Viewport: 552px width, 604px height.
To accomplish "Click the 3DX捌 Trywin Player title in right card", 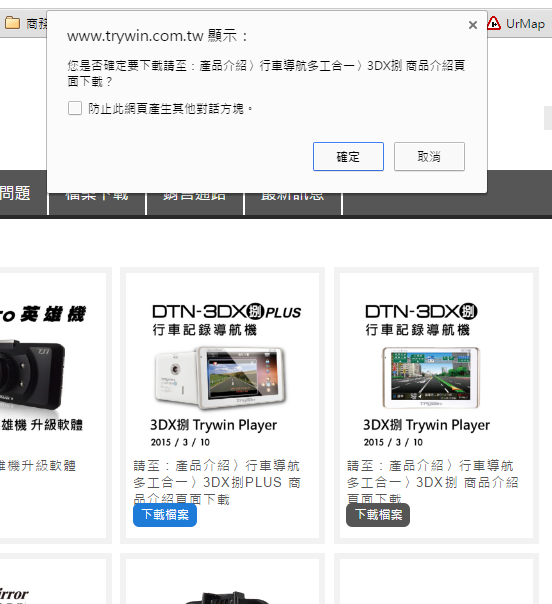I will coord(426,425).
